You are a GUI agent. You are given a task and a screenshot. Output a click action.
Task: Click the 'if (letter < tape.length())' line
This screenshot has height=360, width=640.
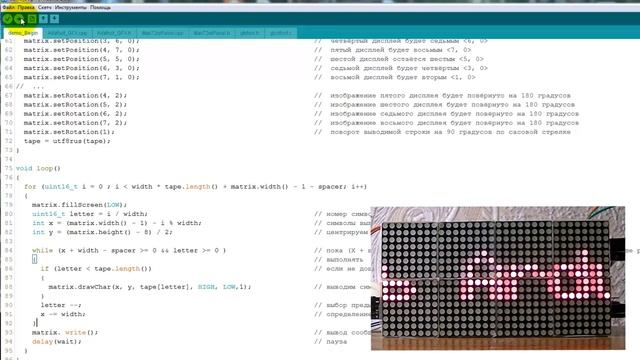pyautogui.click(x=96, y=269)
